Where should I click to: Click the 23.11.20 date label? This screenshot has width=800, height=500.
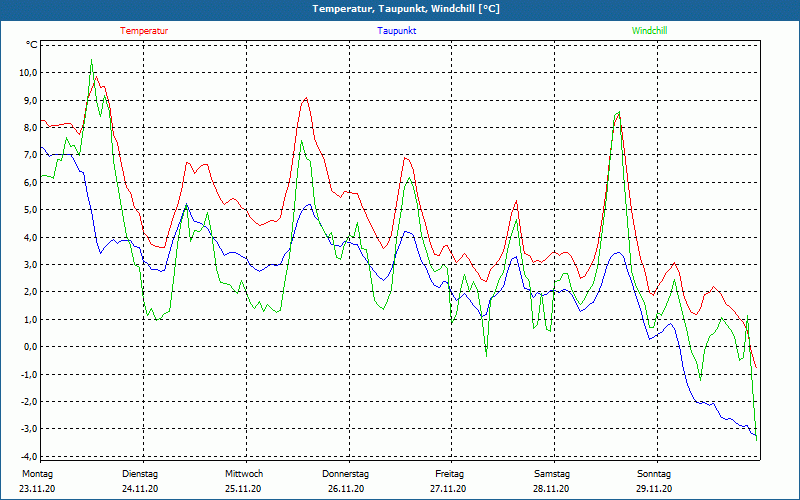click(37, 489)
